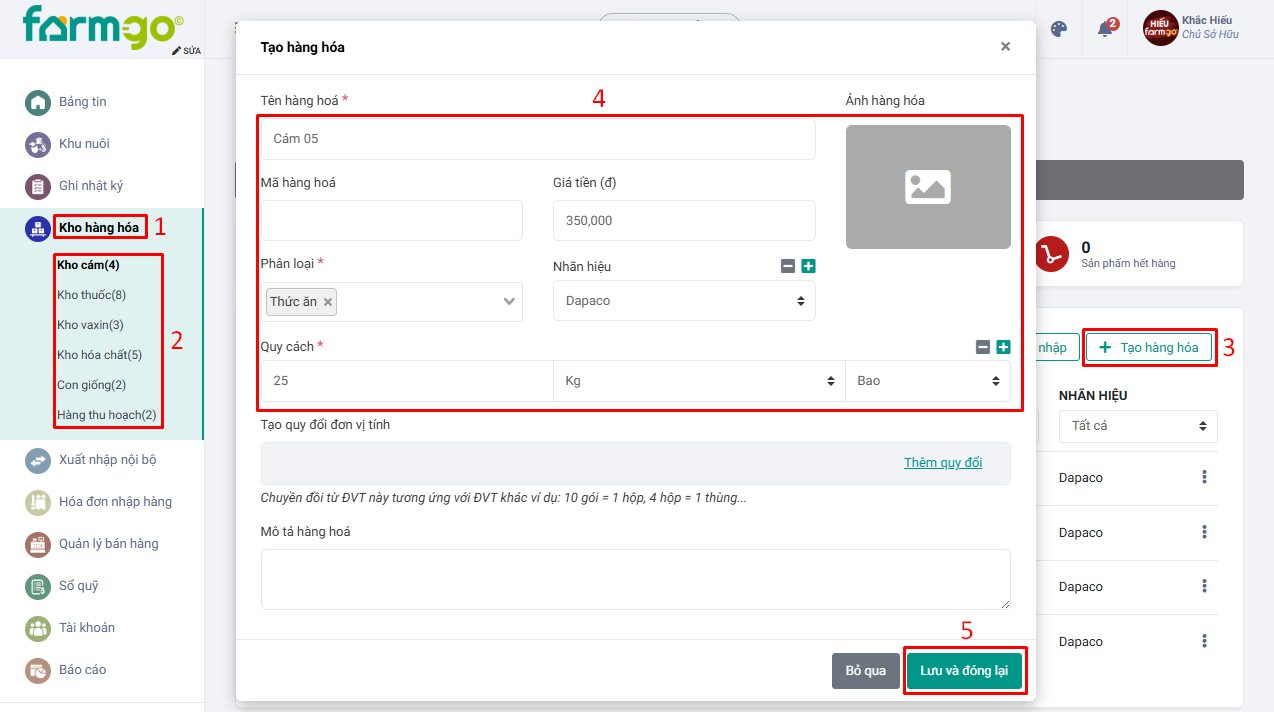
Task: Click green plus icon beside Nhãn hiệu
Action: click(808, 266)
